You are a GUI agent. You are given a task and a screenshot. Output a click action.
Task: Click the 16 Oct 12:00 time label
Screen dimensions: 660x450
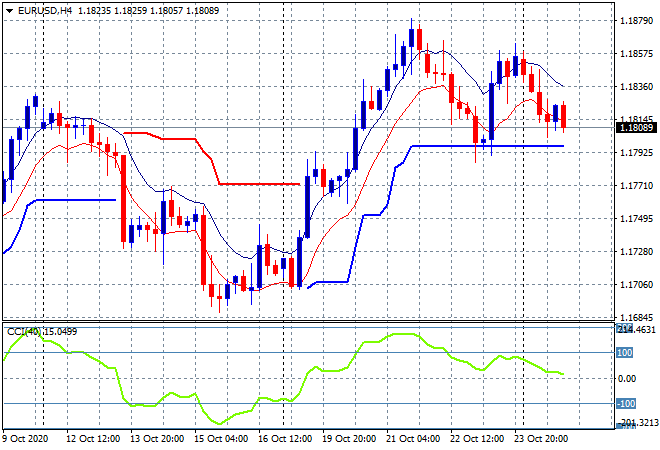285,439
